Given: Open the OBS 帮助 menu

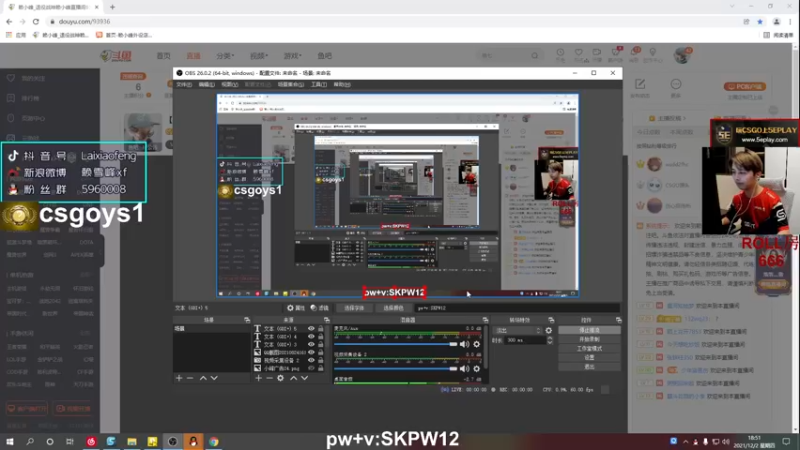Looking at the screenshot, I should (x=342, y=85).
